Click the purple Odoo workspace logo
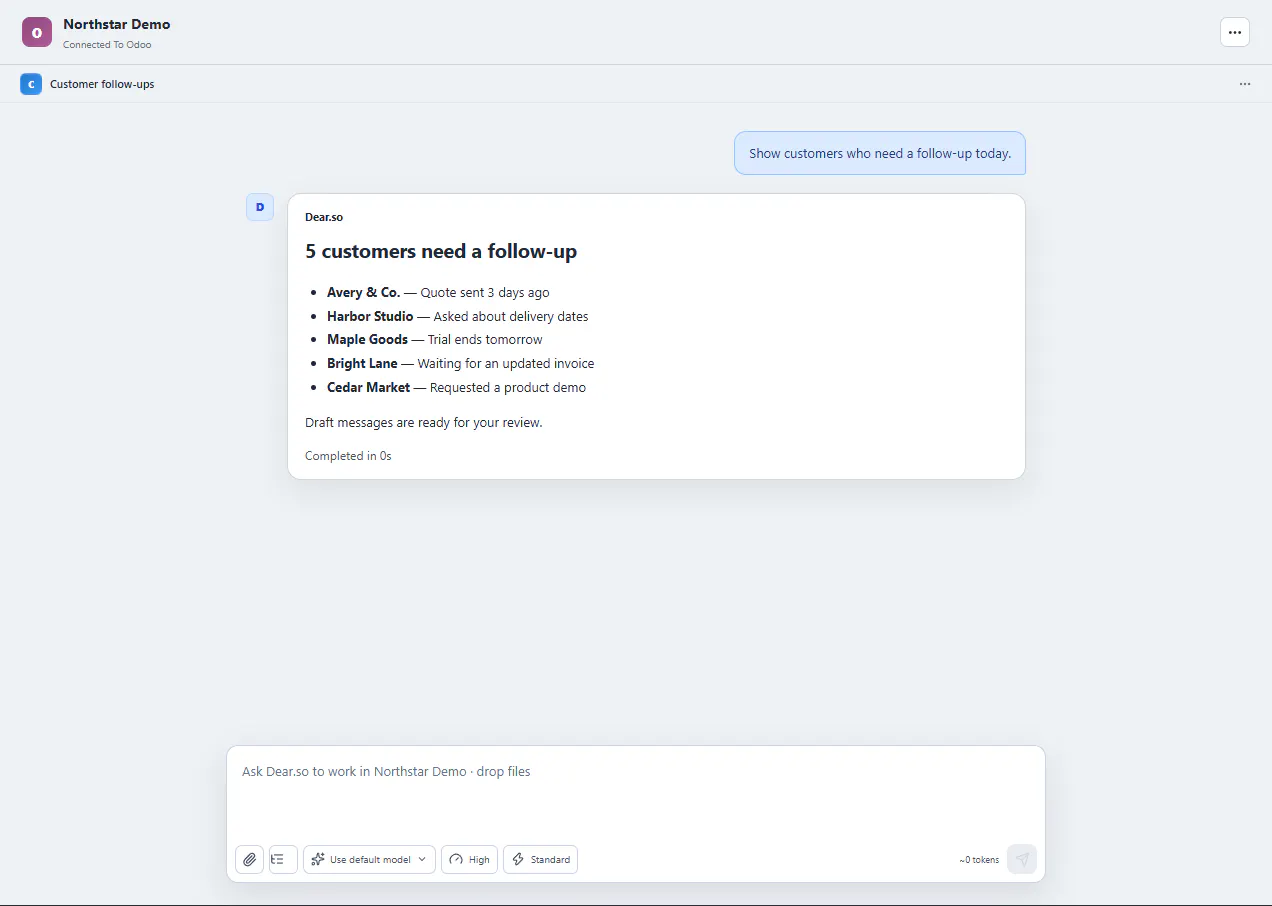Screen dimensions: 1272x906 click(36, 32)
